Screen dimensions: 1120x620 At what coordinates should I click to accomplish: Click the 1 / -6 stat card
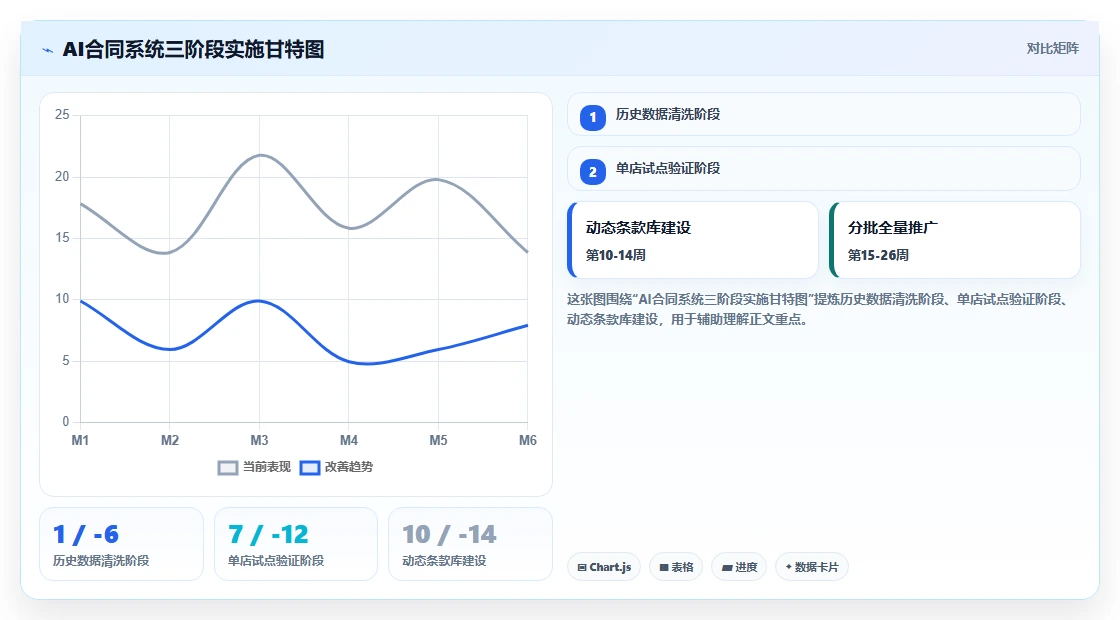coord(121,544)
